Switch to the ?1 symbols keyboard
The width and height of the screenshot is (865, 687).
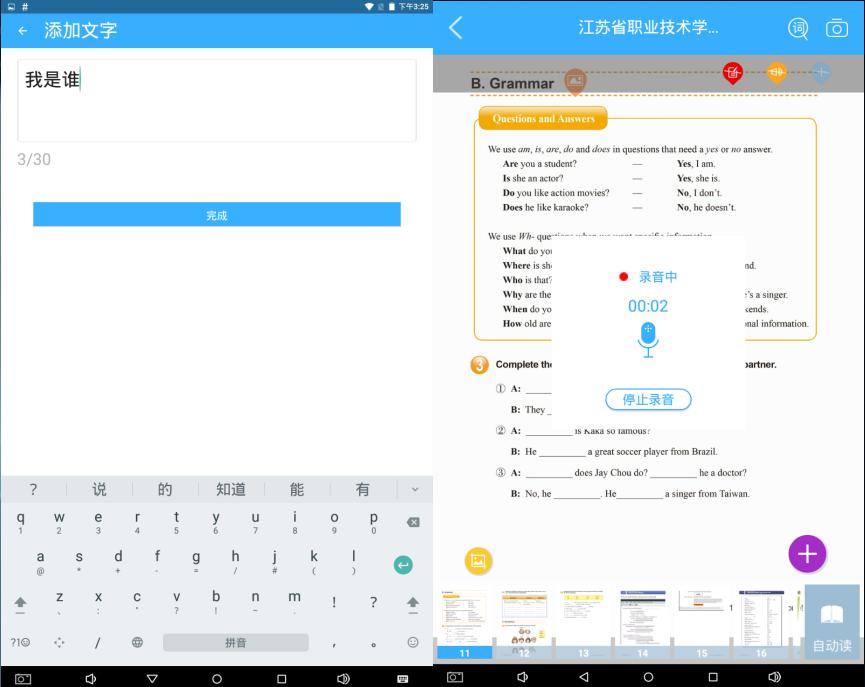pyautogui.click(x=20, y=642)
